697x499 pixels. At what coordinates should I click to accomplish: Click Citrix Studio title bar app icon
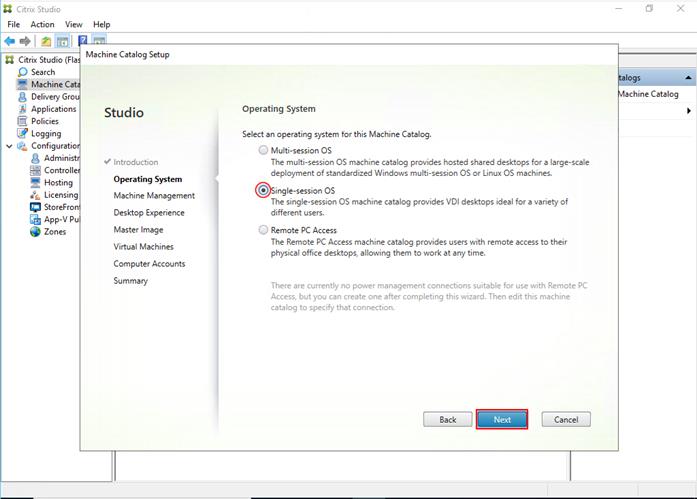pos(8,9)
